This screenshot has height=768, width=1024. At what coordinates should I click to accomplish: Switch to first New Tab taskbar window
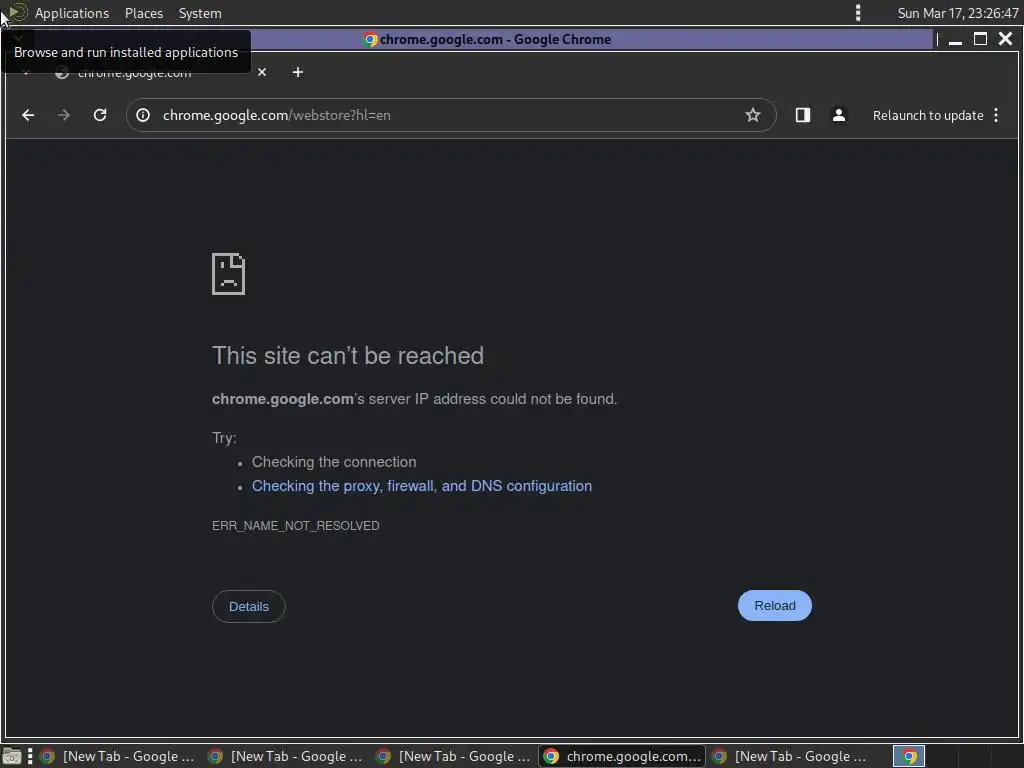pos(118,756)
